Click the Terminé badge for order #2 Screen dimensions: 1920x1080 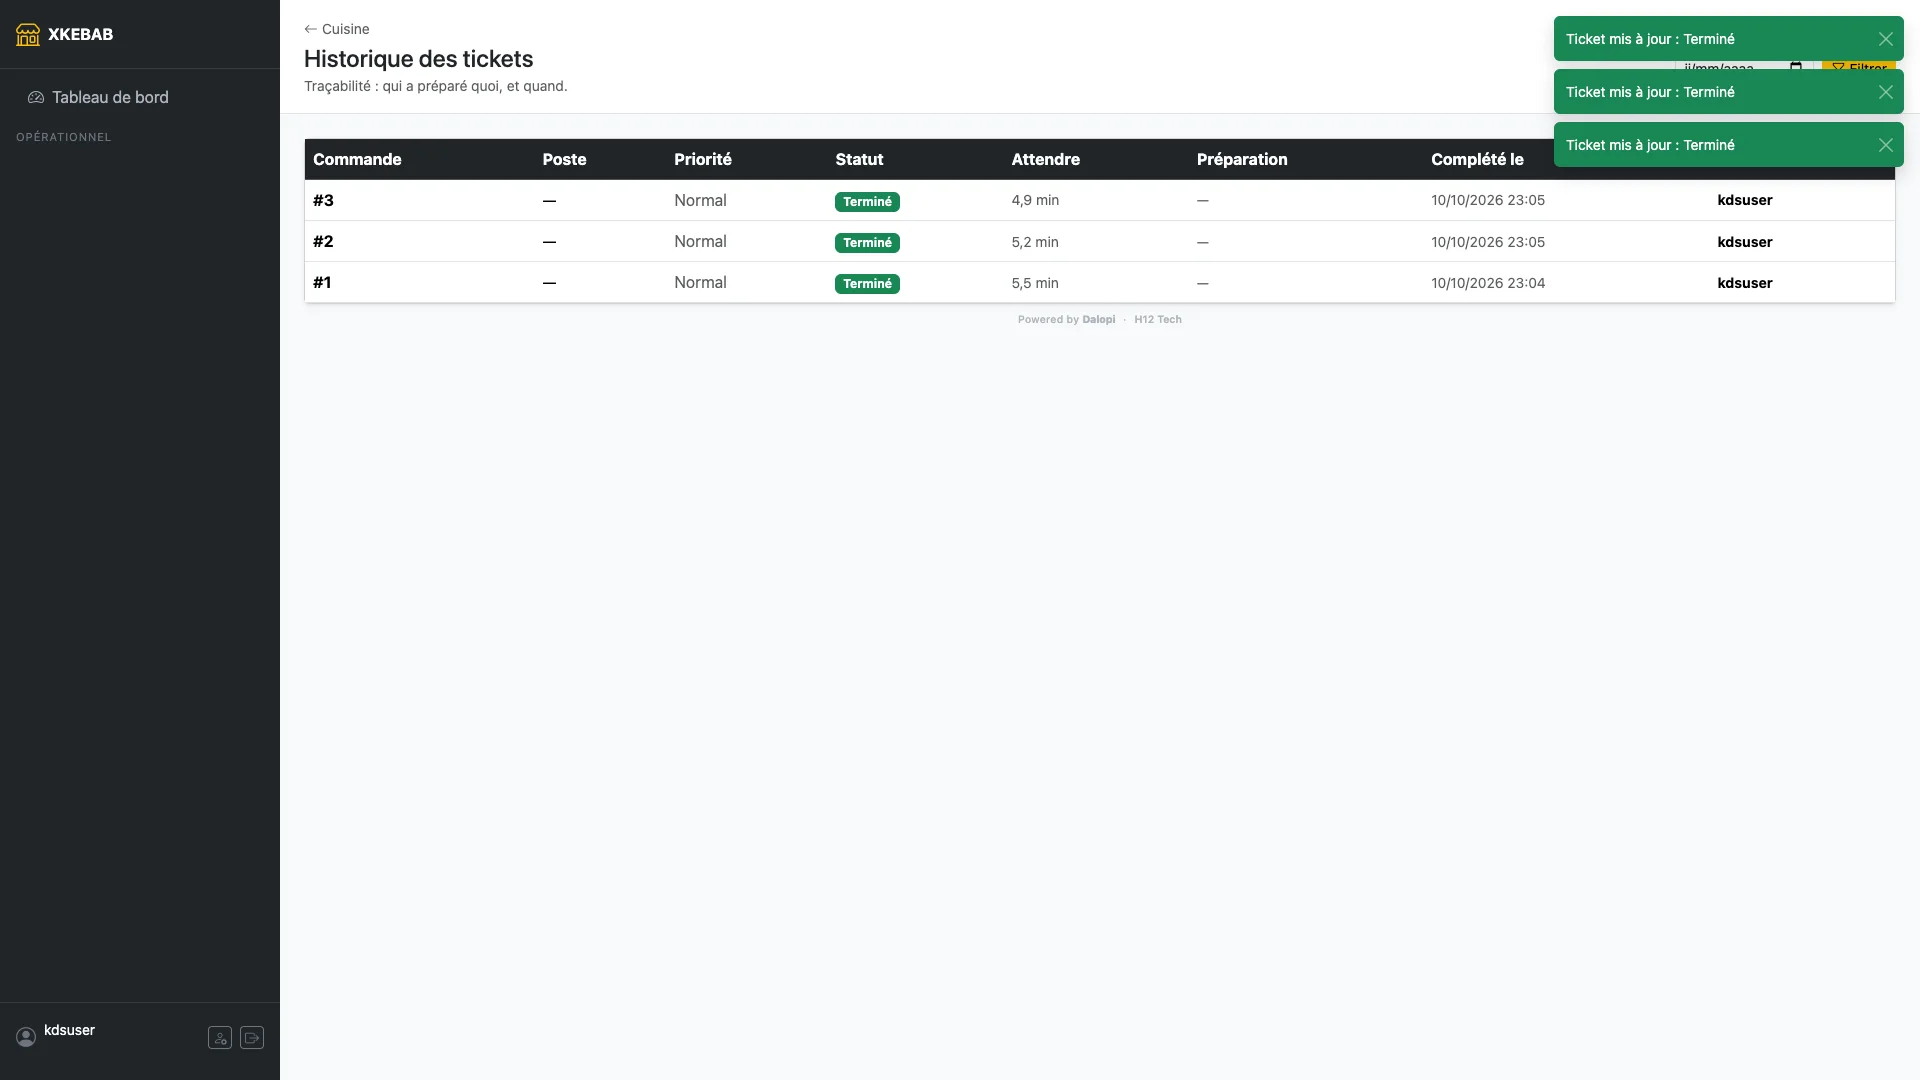[x=867, y=243]
